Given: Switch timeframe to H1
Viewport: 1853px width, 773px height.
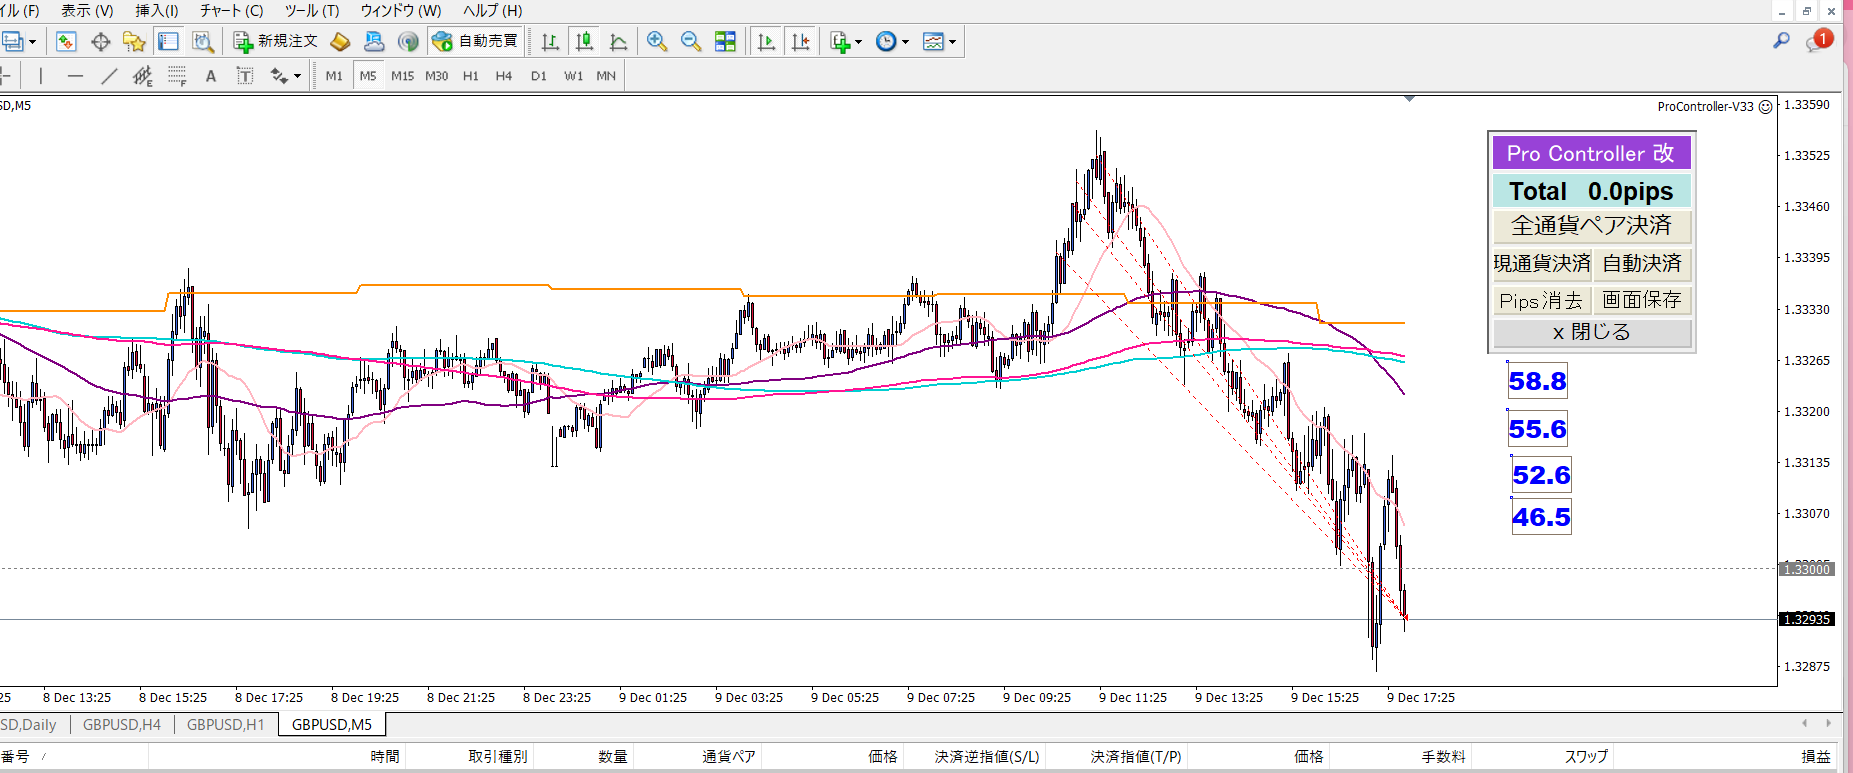Looking at the screenshot, I should (471, 76).
